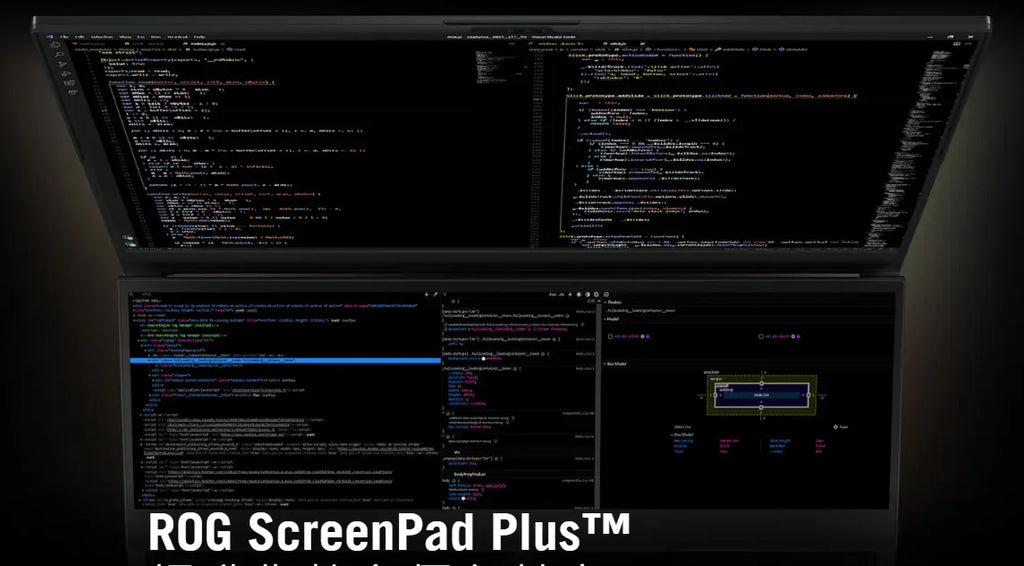The height and width of the screenshot is (566, 1024).
Task: Open Extensions view in VS Code activity bar
Action: click(70, 83)
